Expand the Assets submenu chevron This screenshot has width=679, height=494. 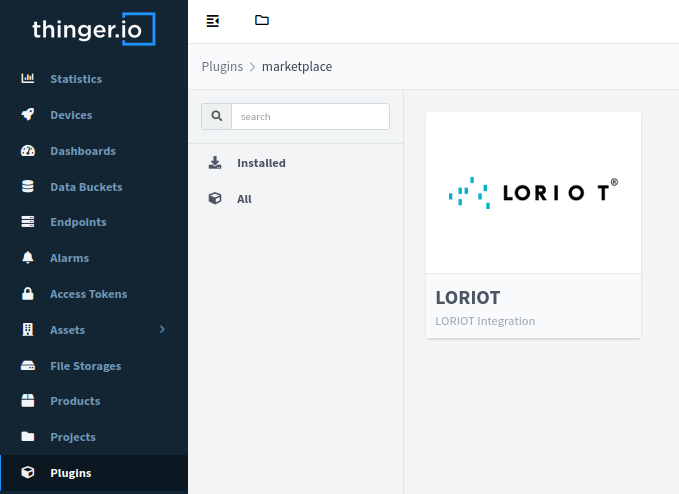click(162, 330)
